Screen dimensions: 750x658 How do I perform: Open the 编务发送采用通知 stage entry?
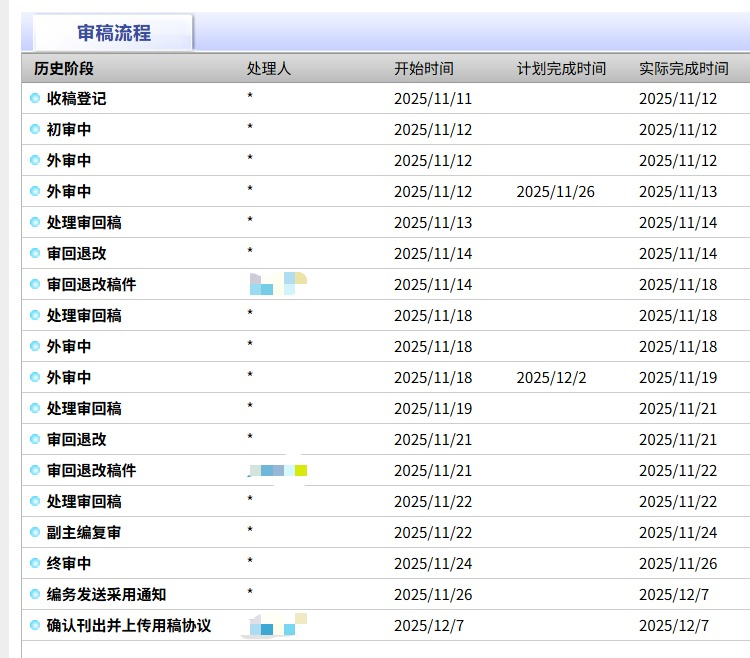coord(106,595)
